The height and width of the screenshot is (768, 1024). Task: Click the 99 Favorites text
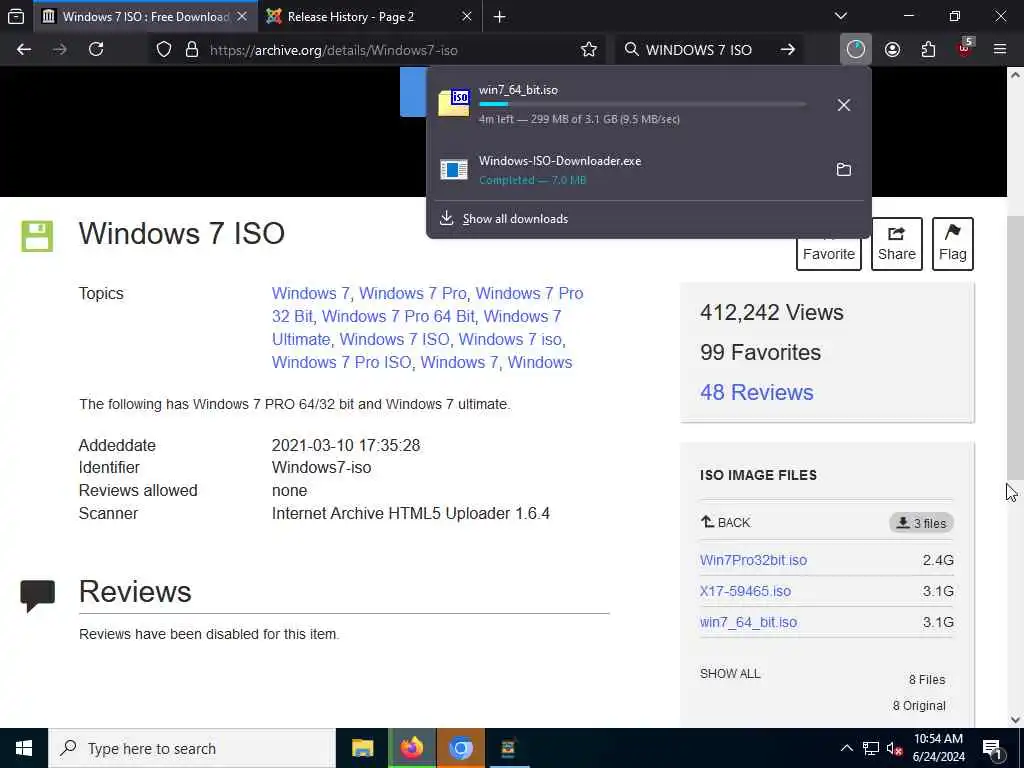(x=760, y=353)
